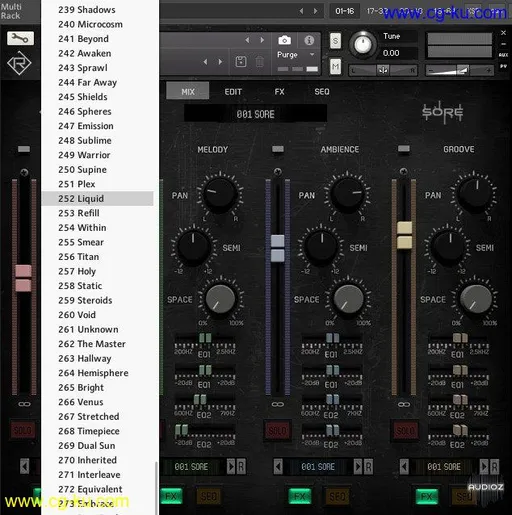Open the Ambience 001 SORE sound selector
The image size is (512, 515).
point(318,467)
